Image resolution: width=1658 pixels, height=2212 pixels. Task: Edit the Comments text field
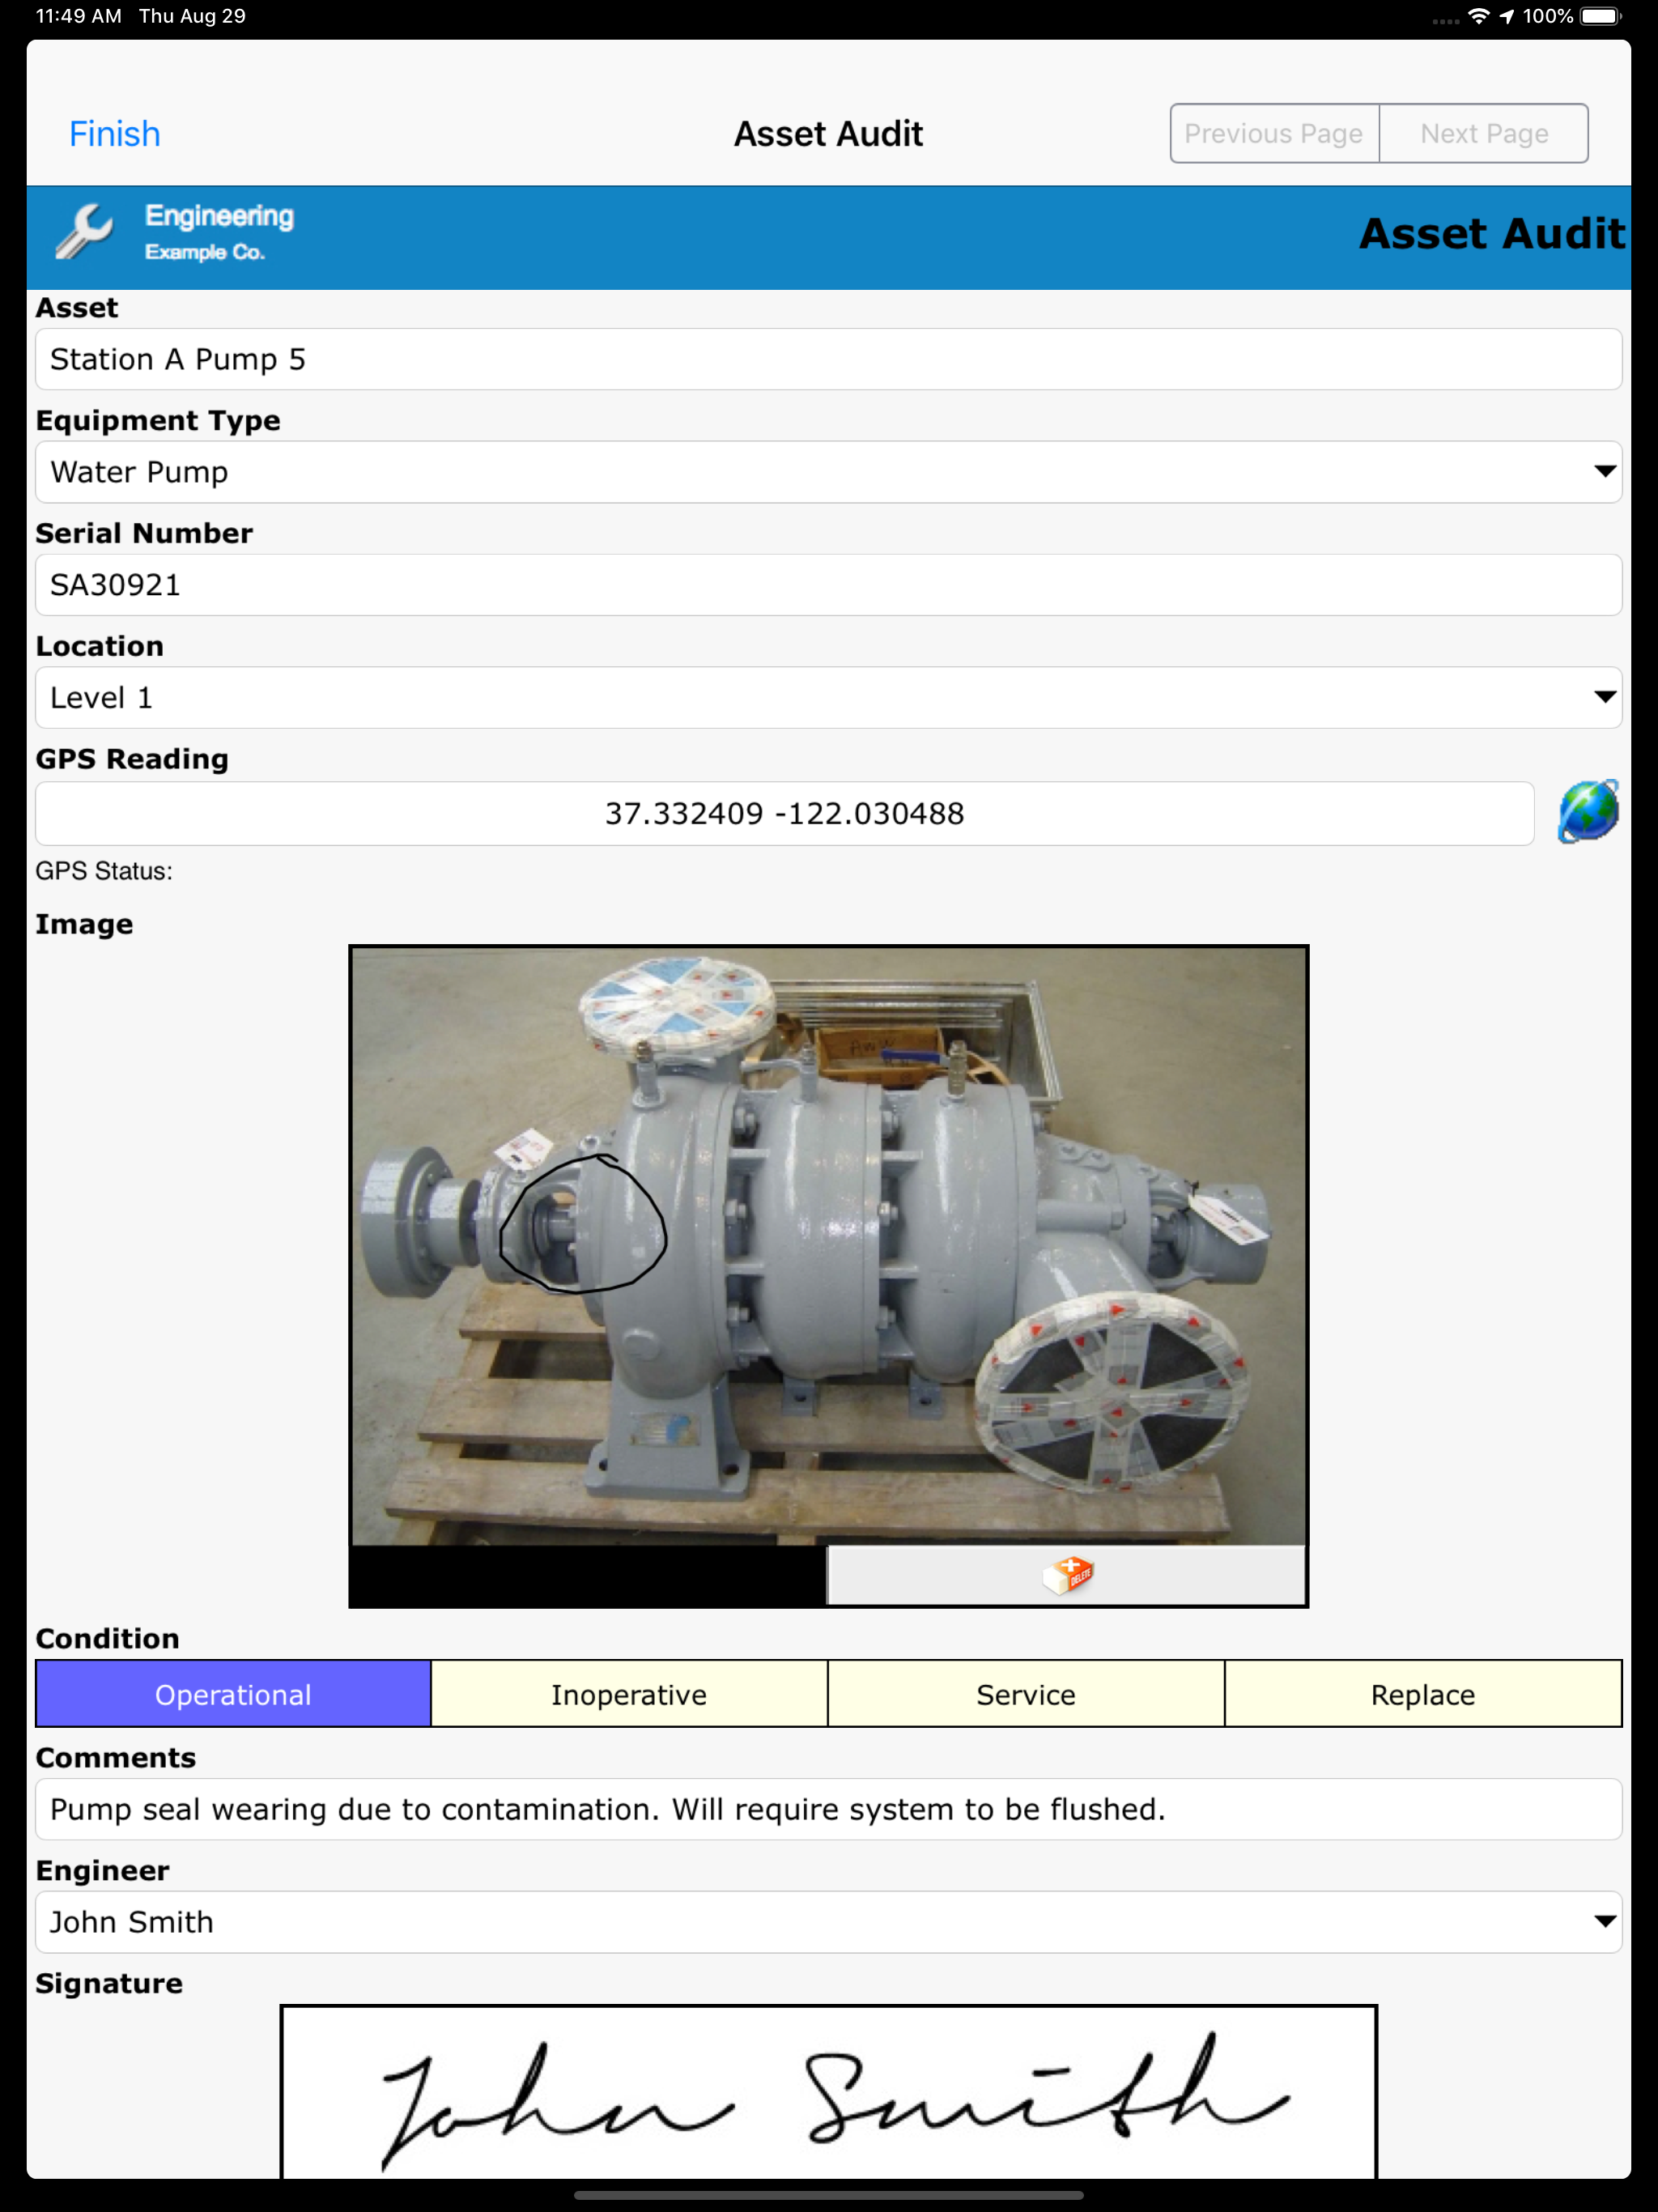(828, 1808)
